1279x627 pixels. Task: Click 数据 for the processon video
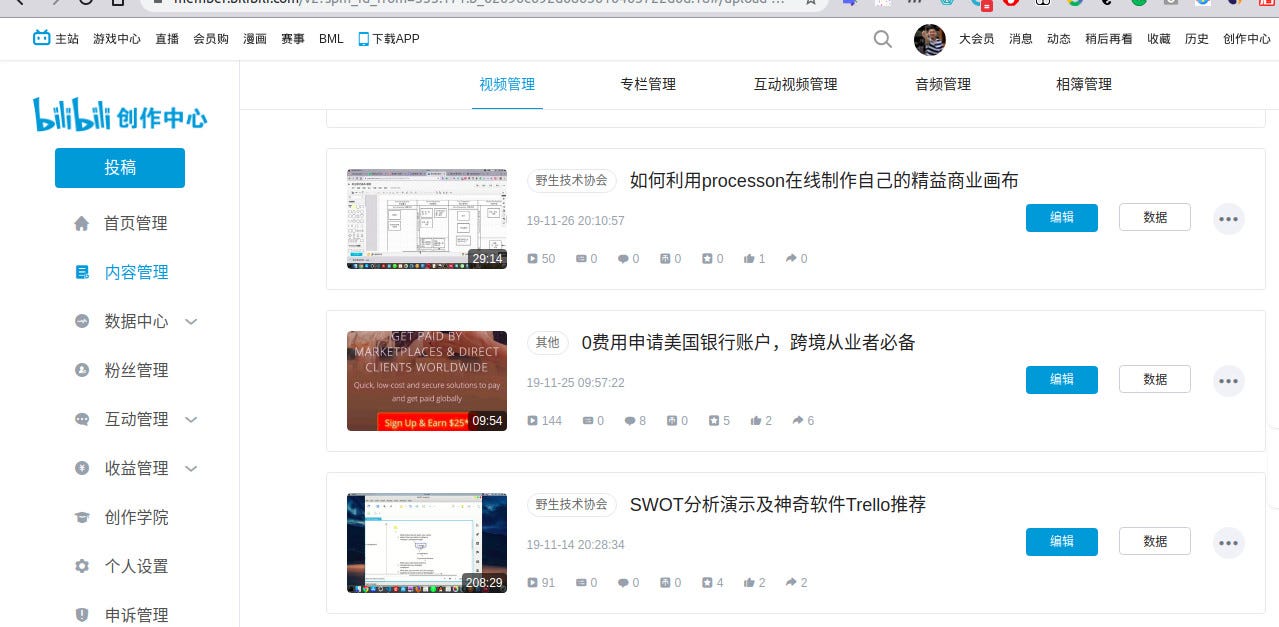[x=1155, y=217]
